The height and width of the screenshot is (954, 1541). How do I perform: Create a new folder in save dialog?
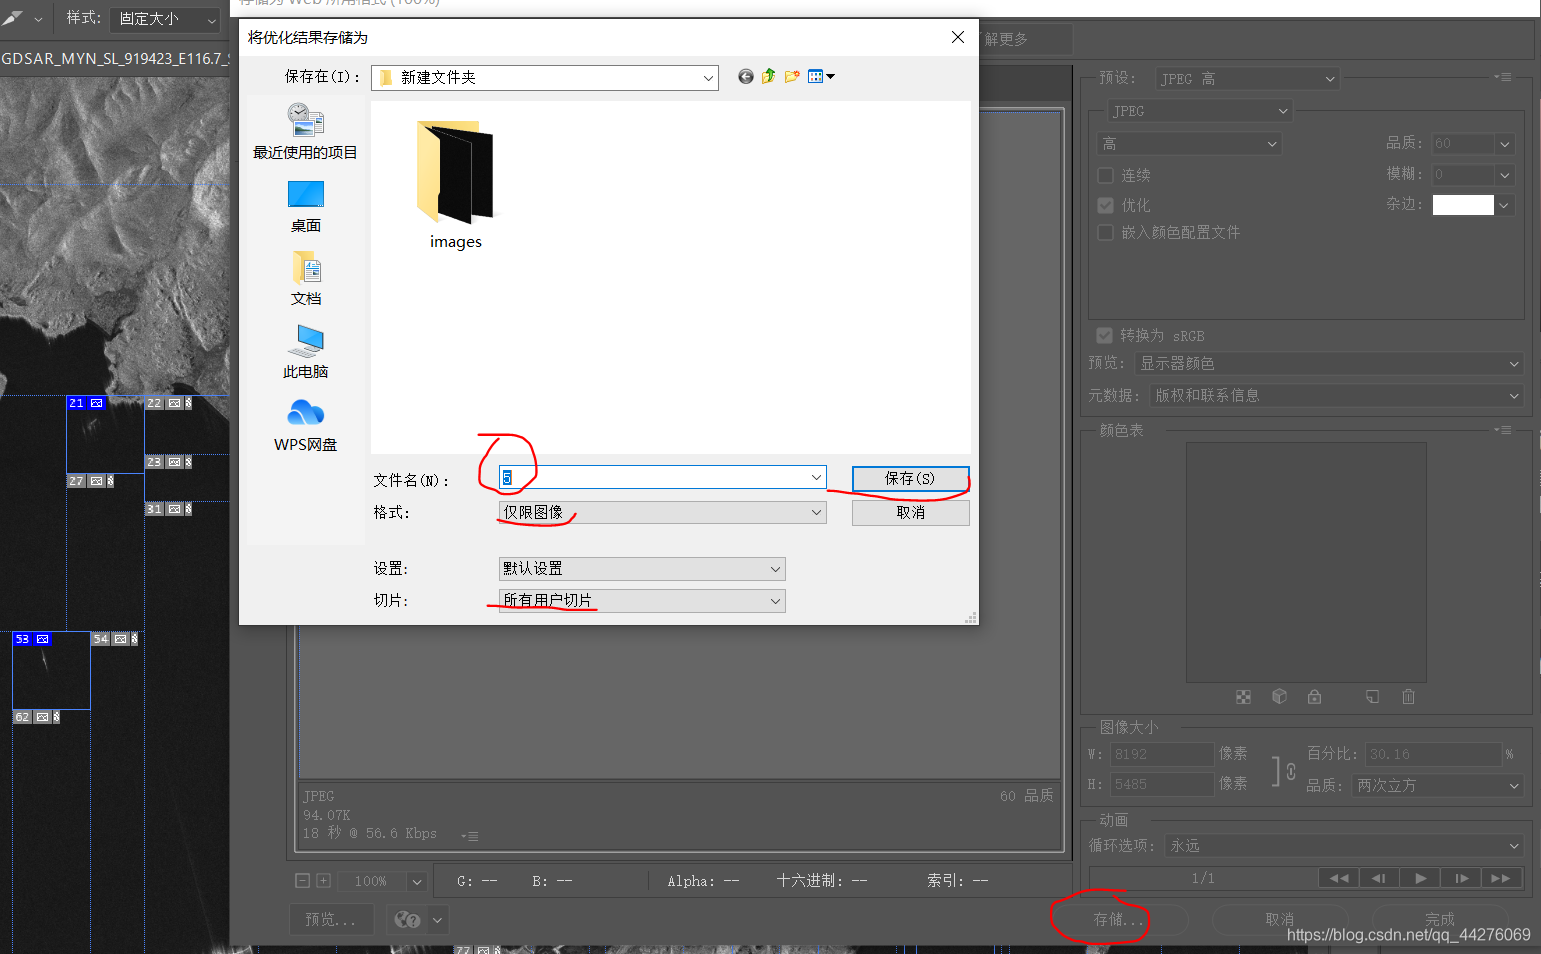click(x=792, y=77)
